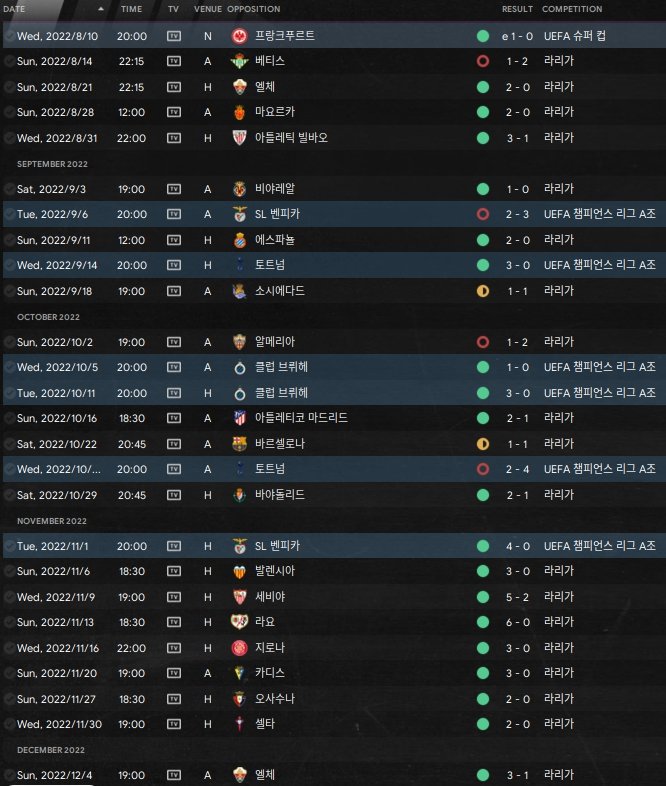
Task: Open the 세비야 5 - 2 result
Action: click(x=518, y=598)
